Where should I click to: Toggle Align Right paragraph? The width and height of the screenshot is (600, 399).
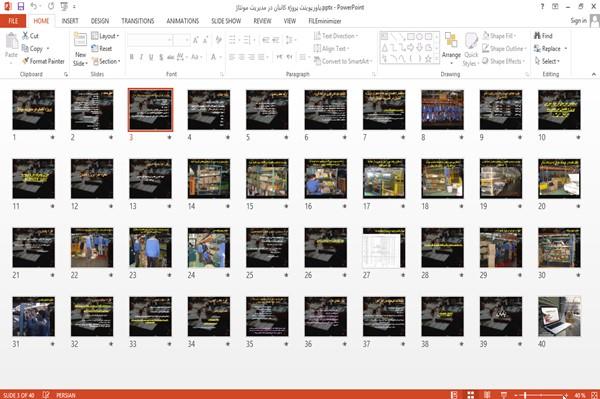pyautogui.click(x=251, y=57)
